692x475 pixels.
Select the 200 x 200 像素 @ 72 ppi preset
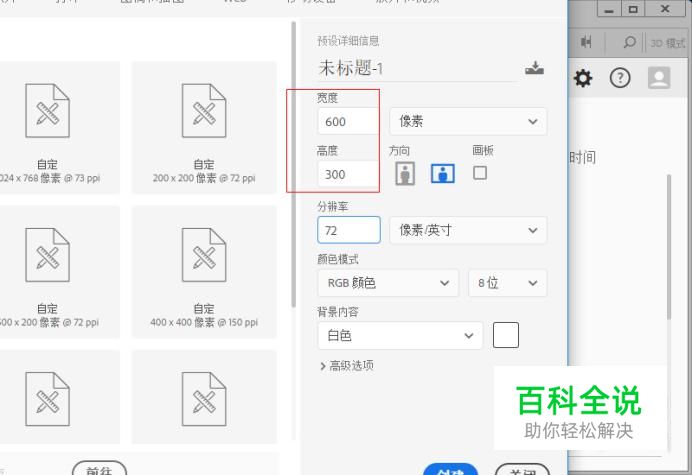point(204,128)
